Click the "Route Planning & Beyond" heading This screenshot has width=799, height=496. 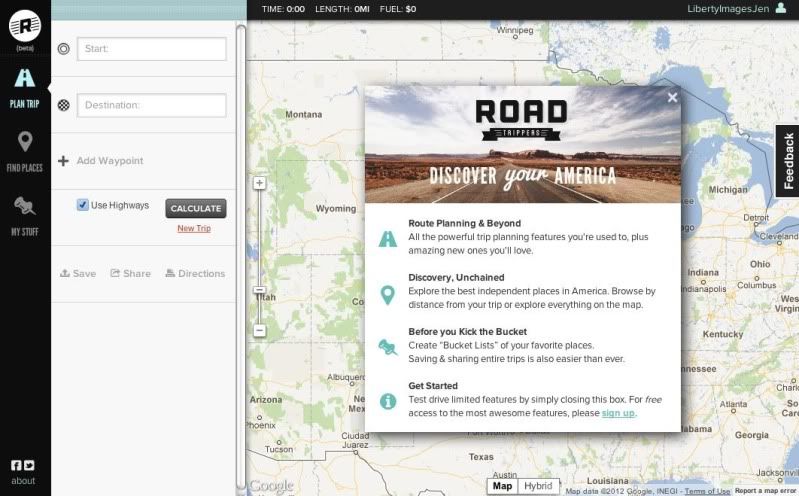[464, 223]
